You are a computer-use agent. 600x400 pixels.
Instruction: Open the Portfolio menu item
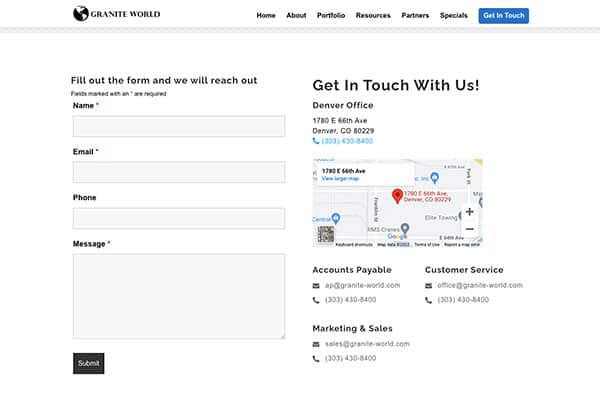331,16
